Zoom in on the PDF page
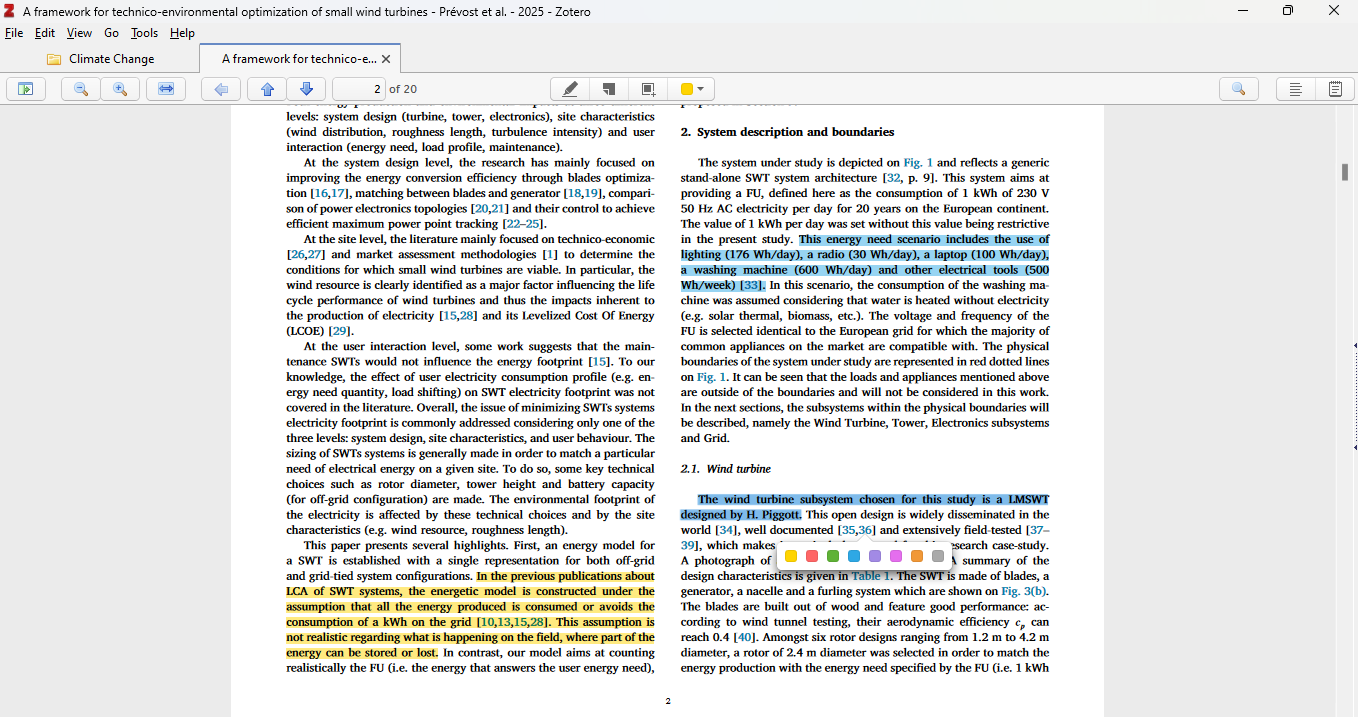This screenshot has width=1358, height=717. pyautogui.click(x=120, y=89)
